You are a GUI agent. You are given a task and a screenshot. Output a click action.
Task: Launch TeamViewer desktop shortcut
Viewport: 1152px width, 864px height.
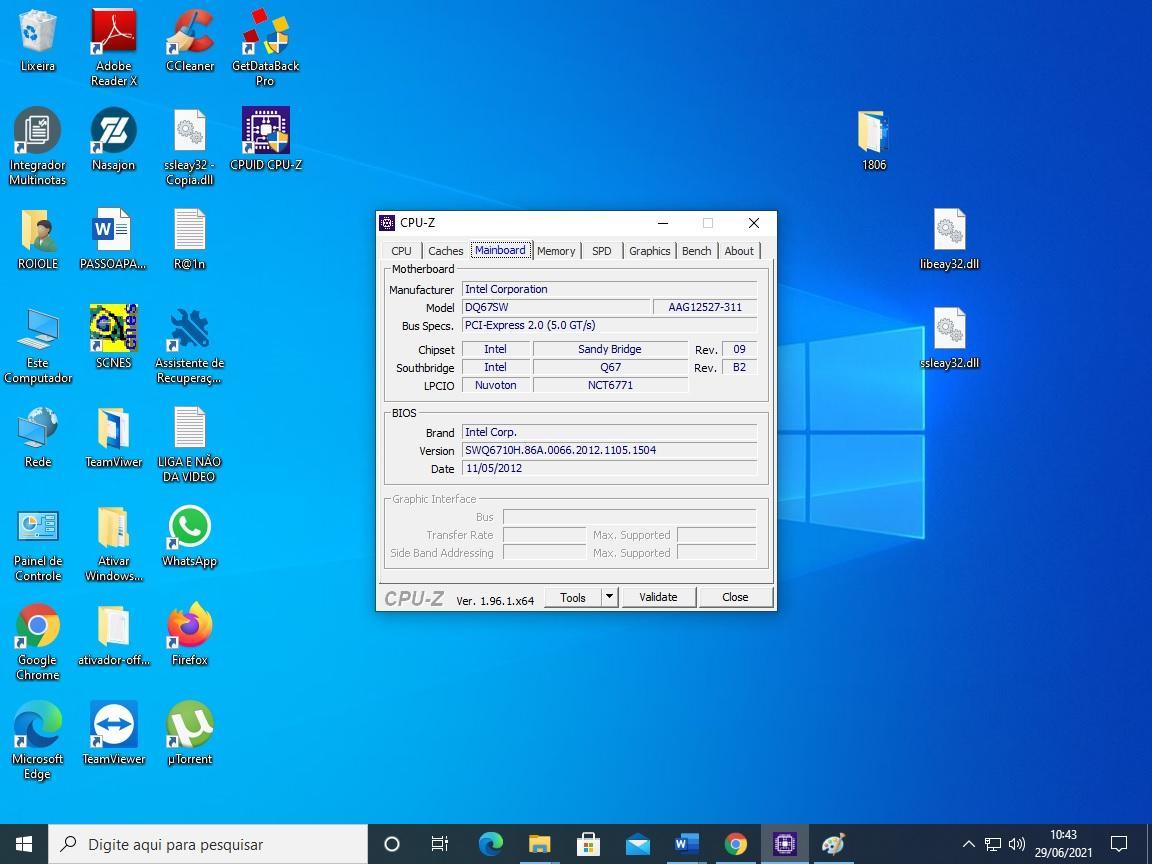tap(114, 733)
